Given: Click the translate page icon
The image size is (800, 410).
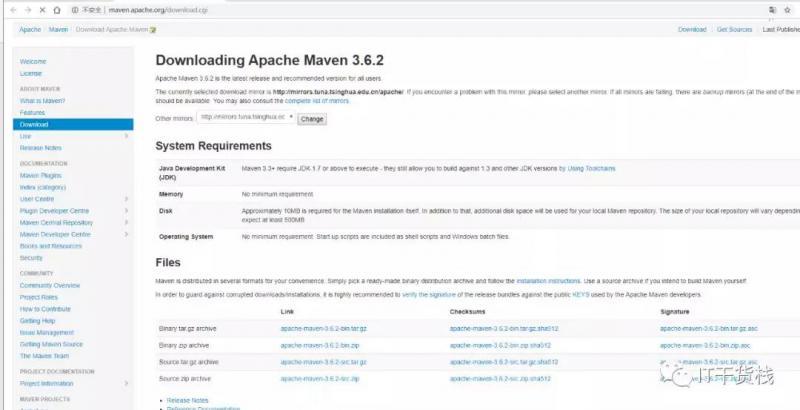Looking at the screenshot, I should [x=772, y=10].
